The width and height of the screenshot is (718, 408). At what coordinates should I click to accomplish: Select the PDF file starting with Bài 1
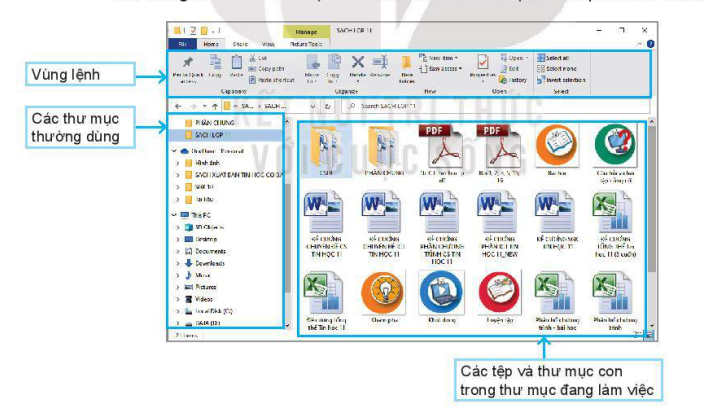pyautogui.click(x=499, y=153)
